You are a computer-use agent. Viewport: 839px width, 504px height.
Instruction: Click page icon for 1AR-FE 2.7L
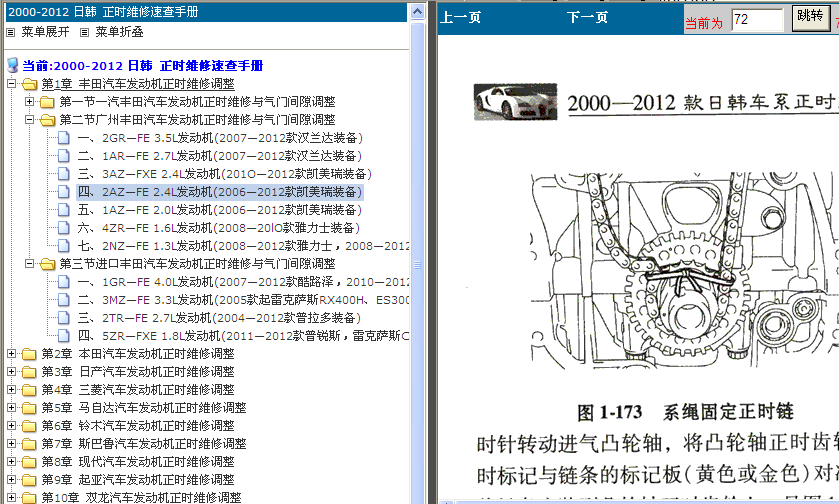click(64, 156)
